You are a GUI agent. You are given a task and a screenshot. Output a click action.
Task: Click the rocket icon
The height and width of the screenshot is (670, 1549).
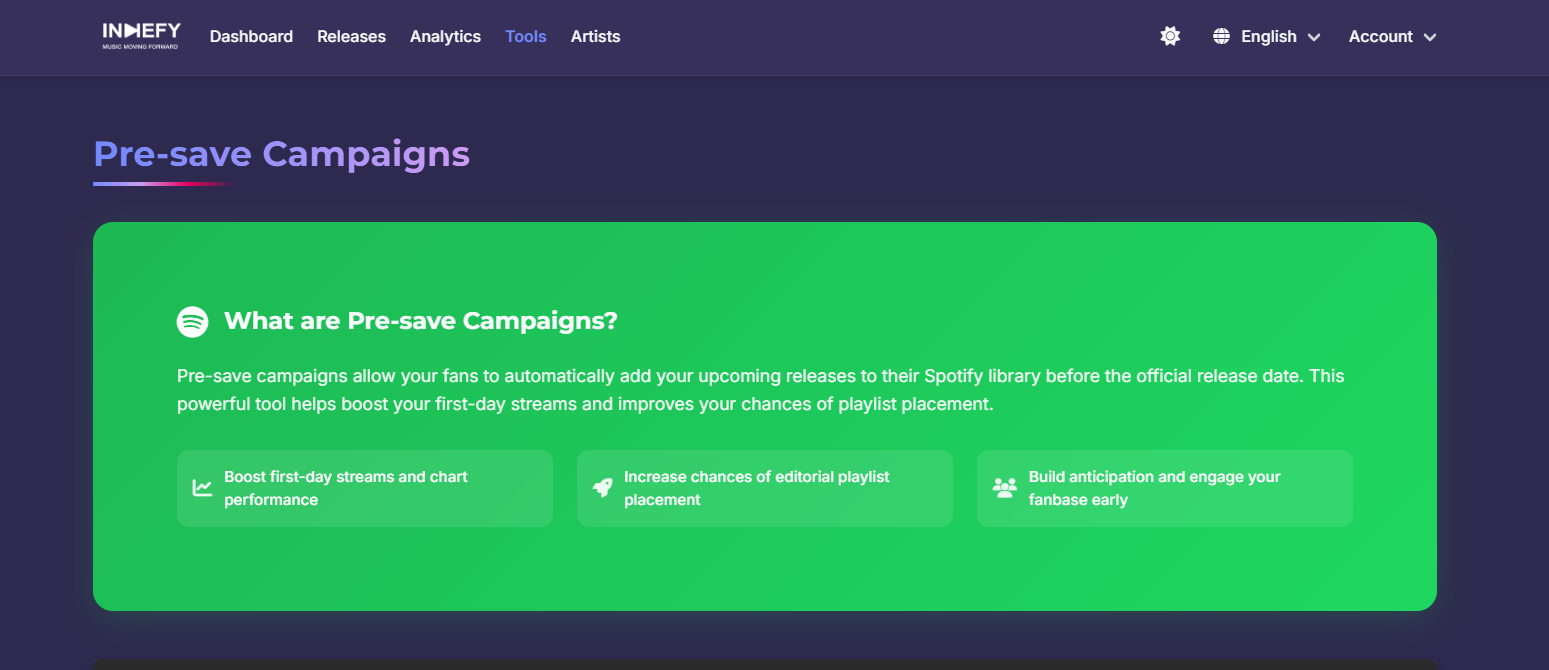[602, 488]
